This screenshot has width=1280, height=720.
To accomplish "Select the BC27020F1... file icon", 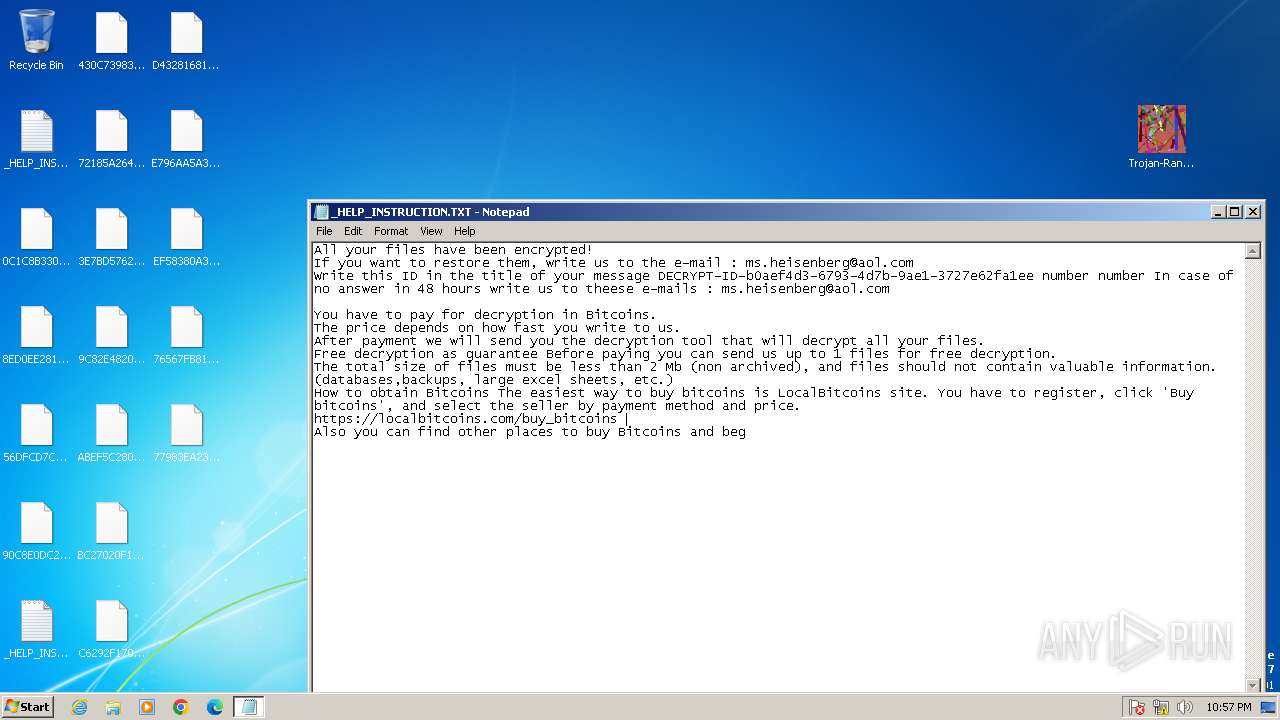I will coord(111,530).
